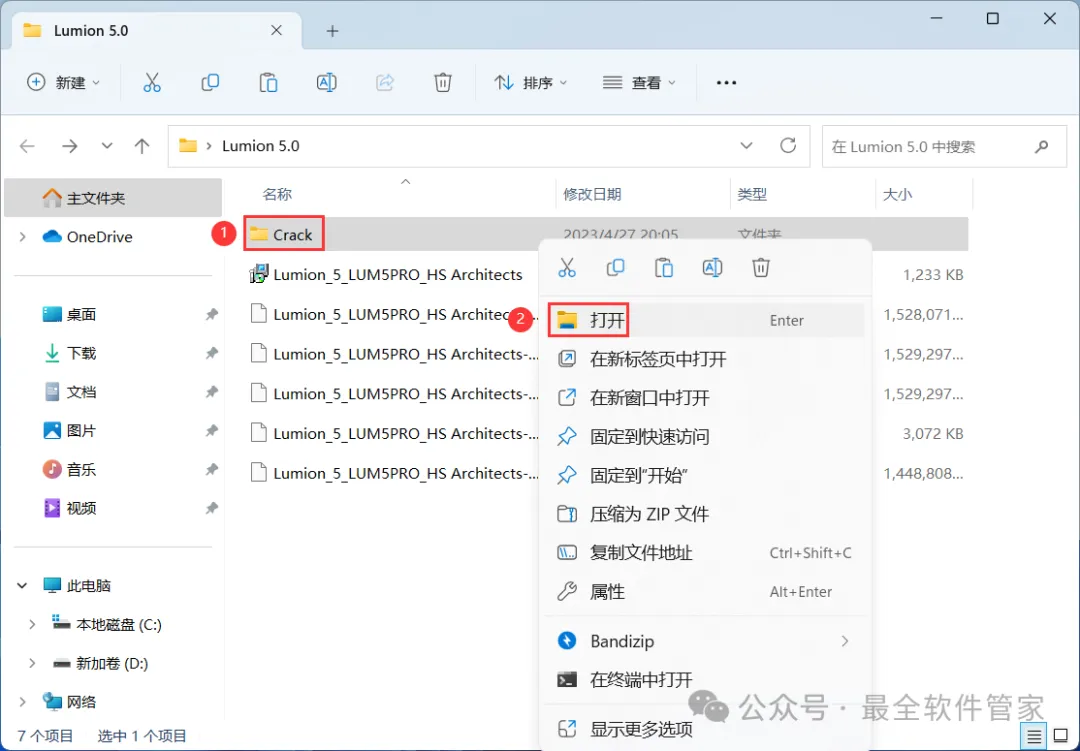Choose 打开 in the context menu
Image resolution: width=1080 pixels, height=751 pixels.
tap(705, 320)
